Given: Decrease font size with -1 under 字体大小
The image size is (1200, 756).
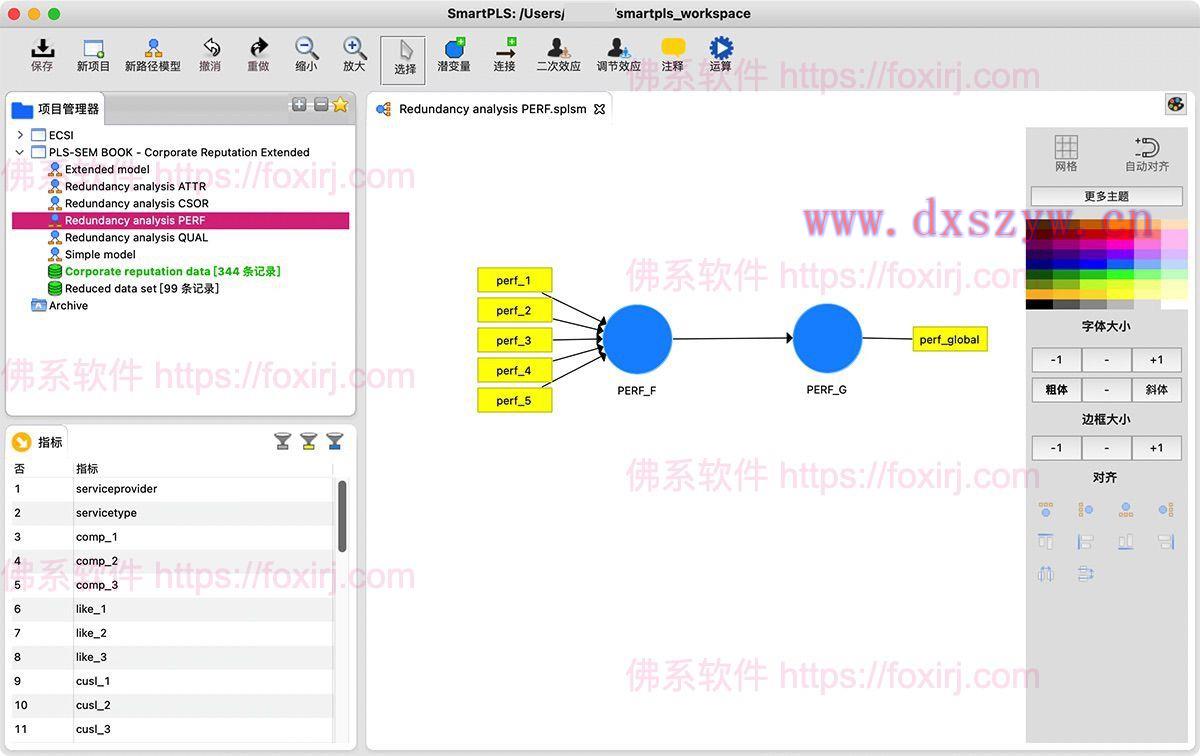Looking at the screenshot, I should (1056, 360).
